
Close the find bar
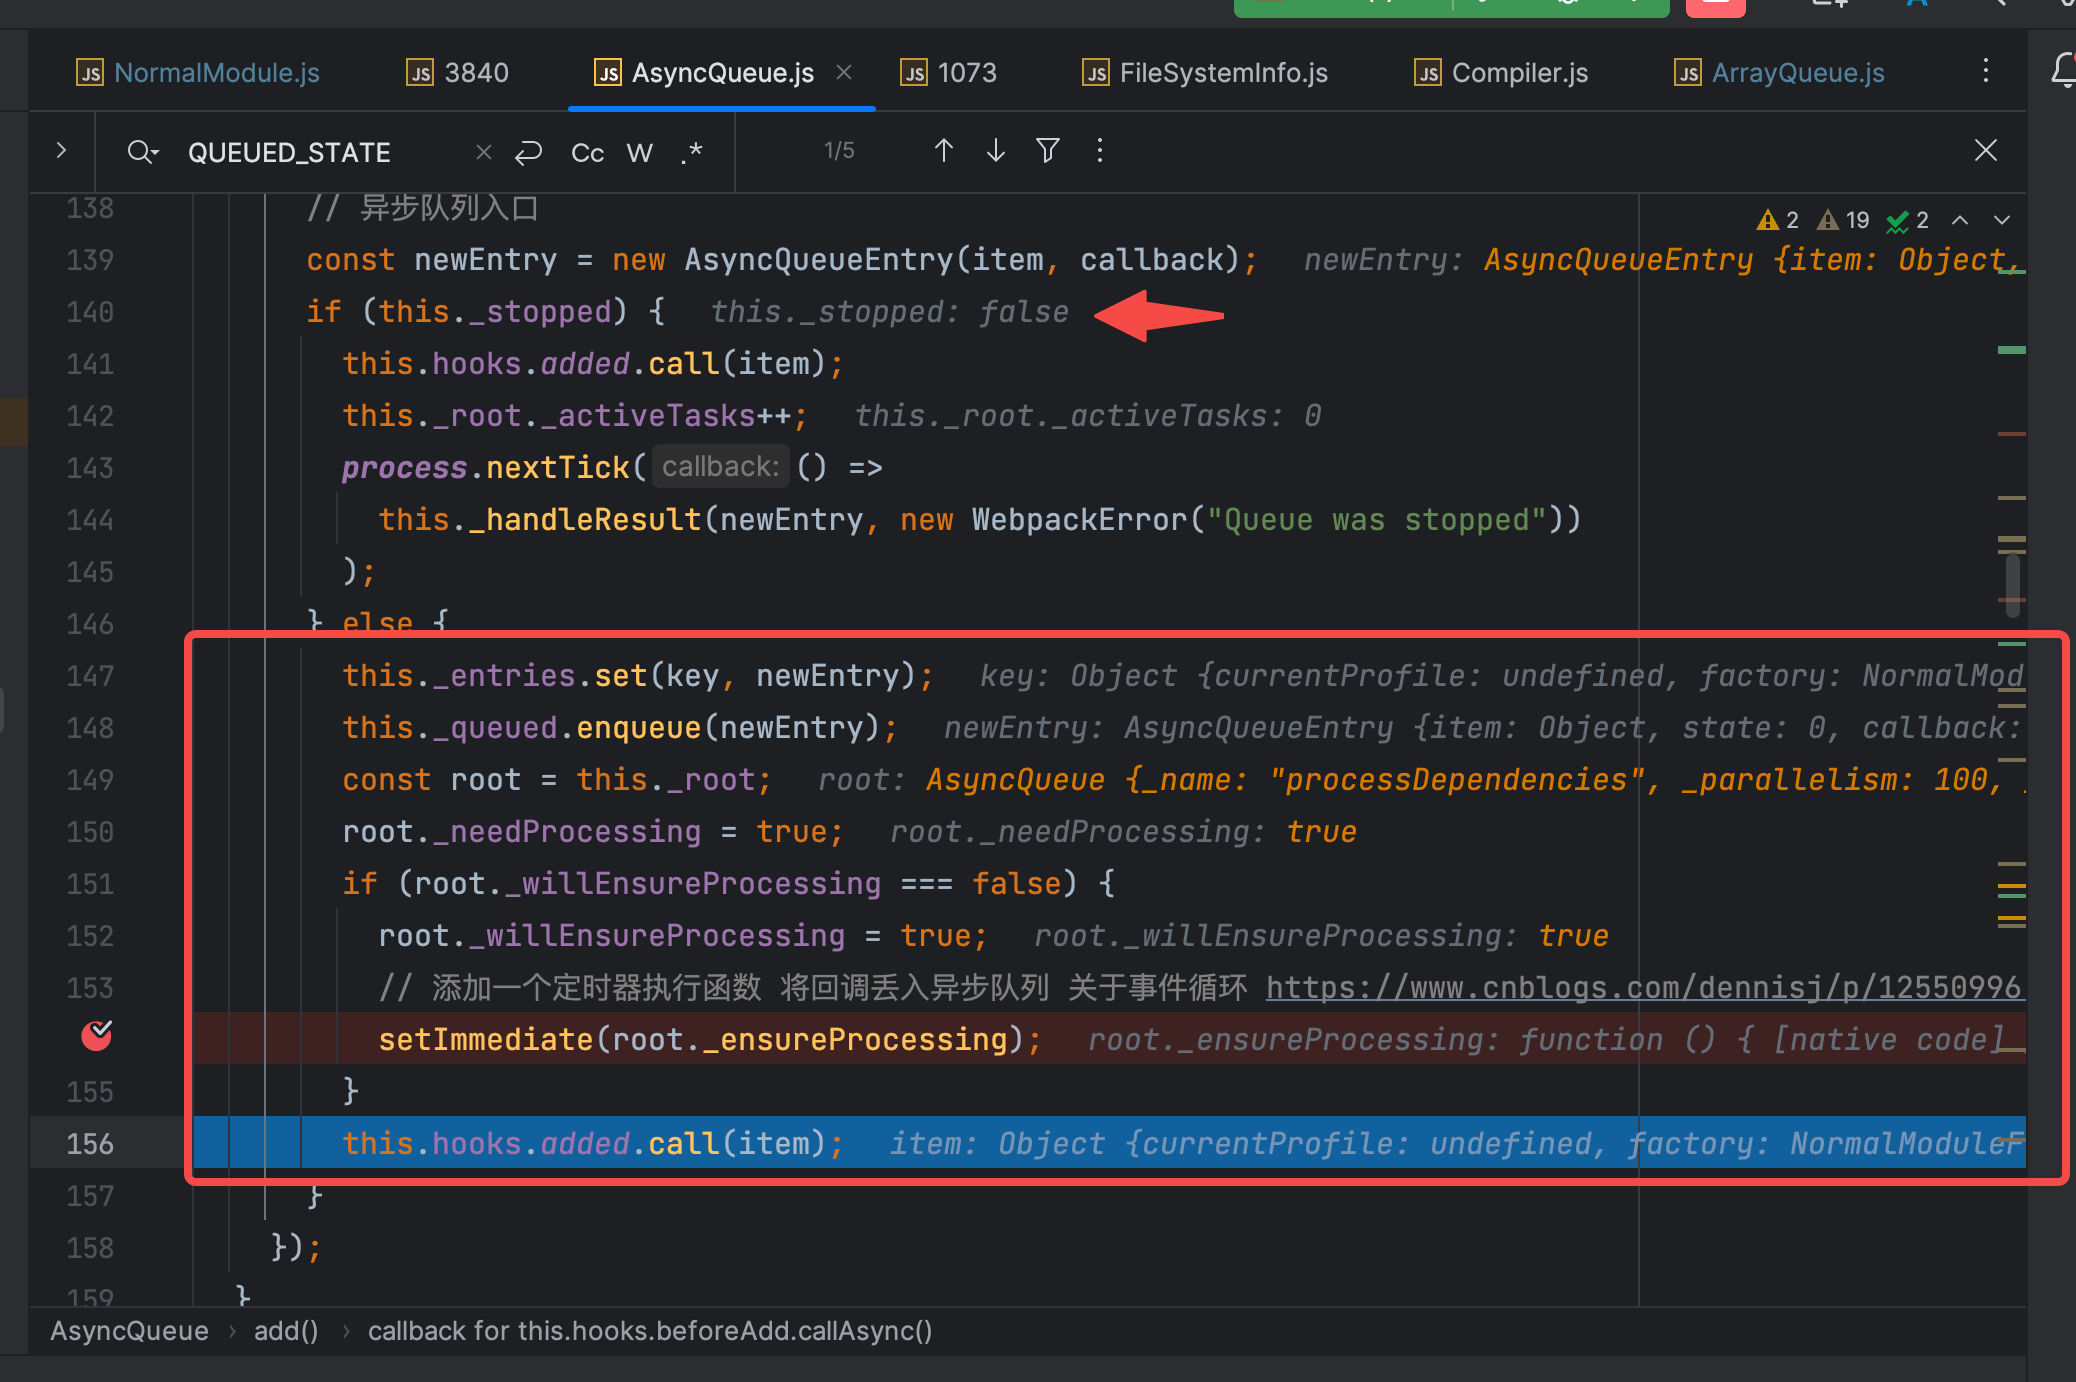point(1985,151)
